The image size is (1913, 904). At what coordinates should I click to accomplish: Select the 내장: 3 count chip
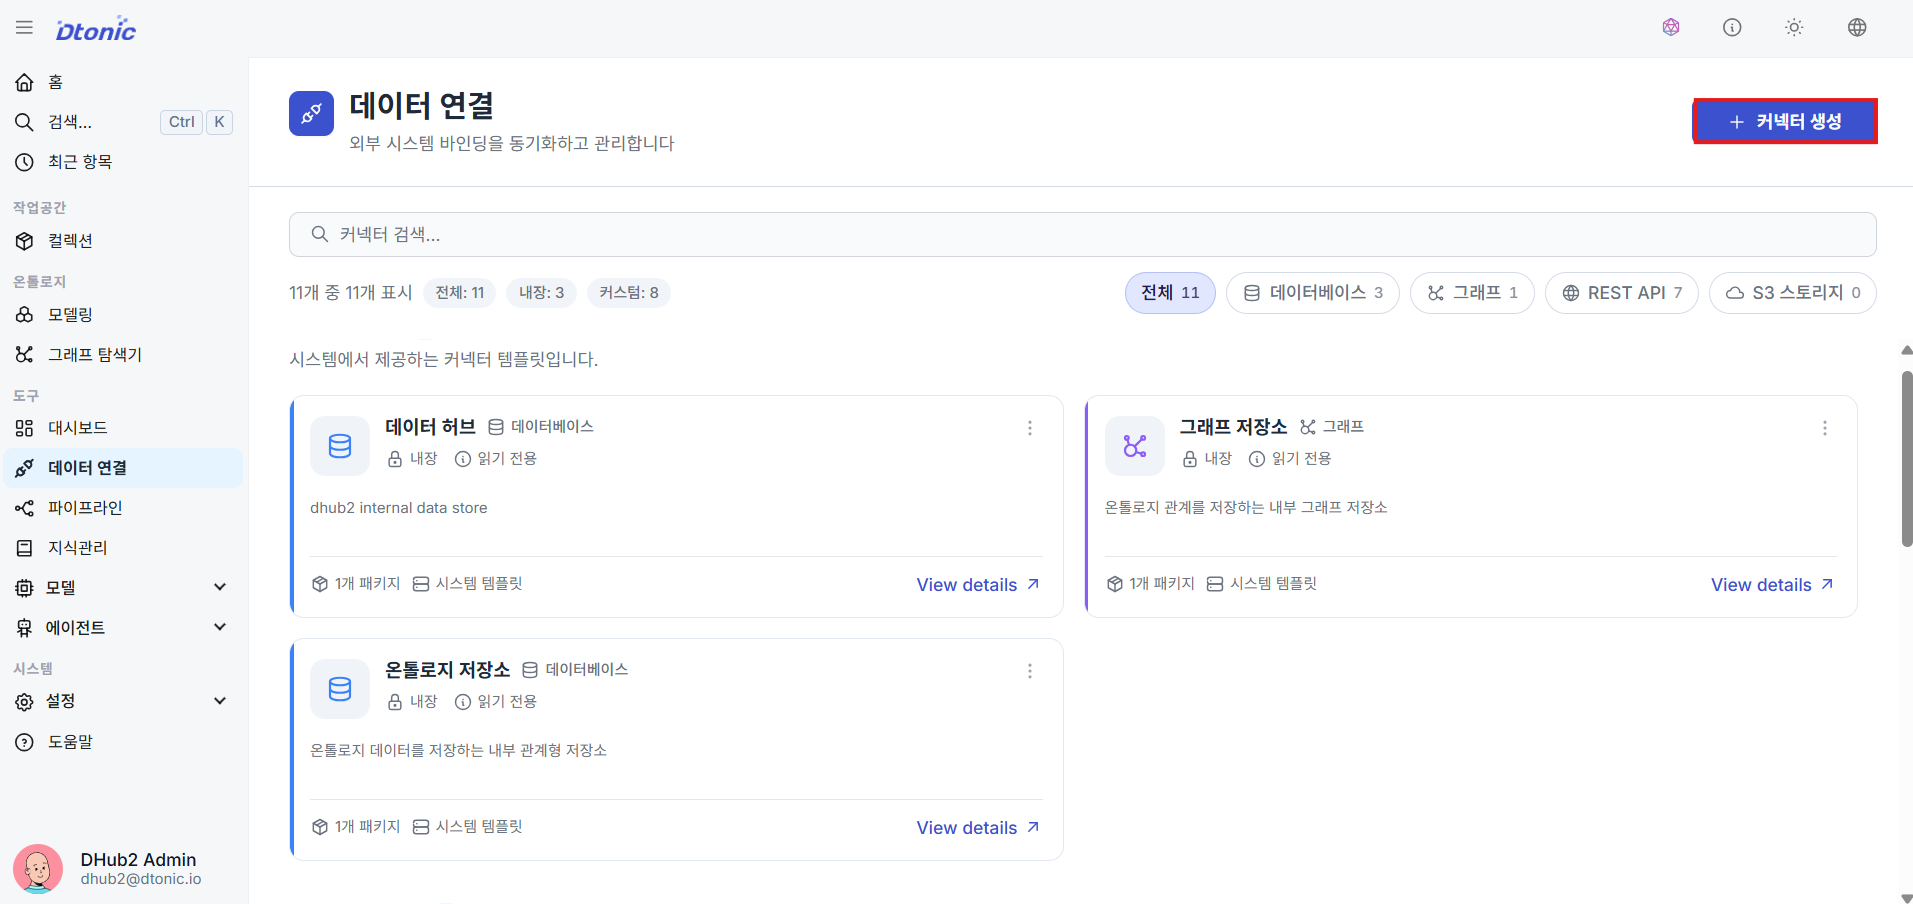(x=541, y=293)
